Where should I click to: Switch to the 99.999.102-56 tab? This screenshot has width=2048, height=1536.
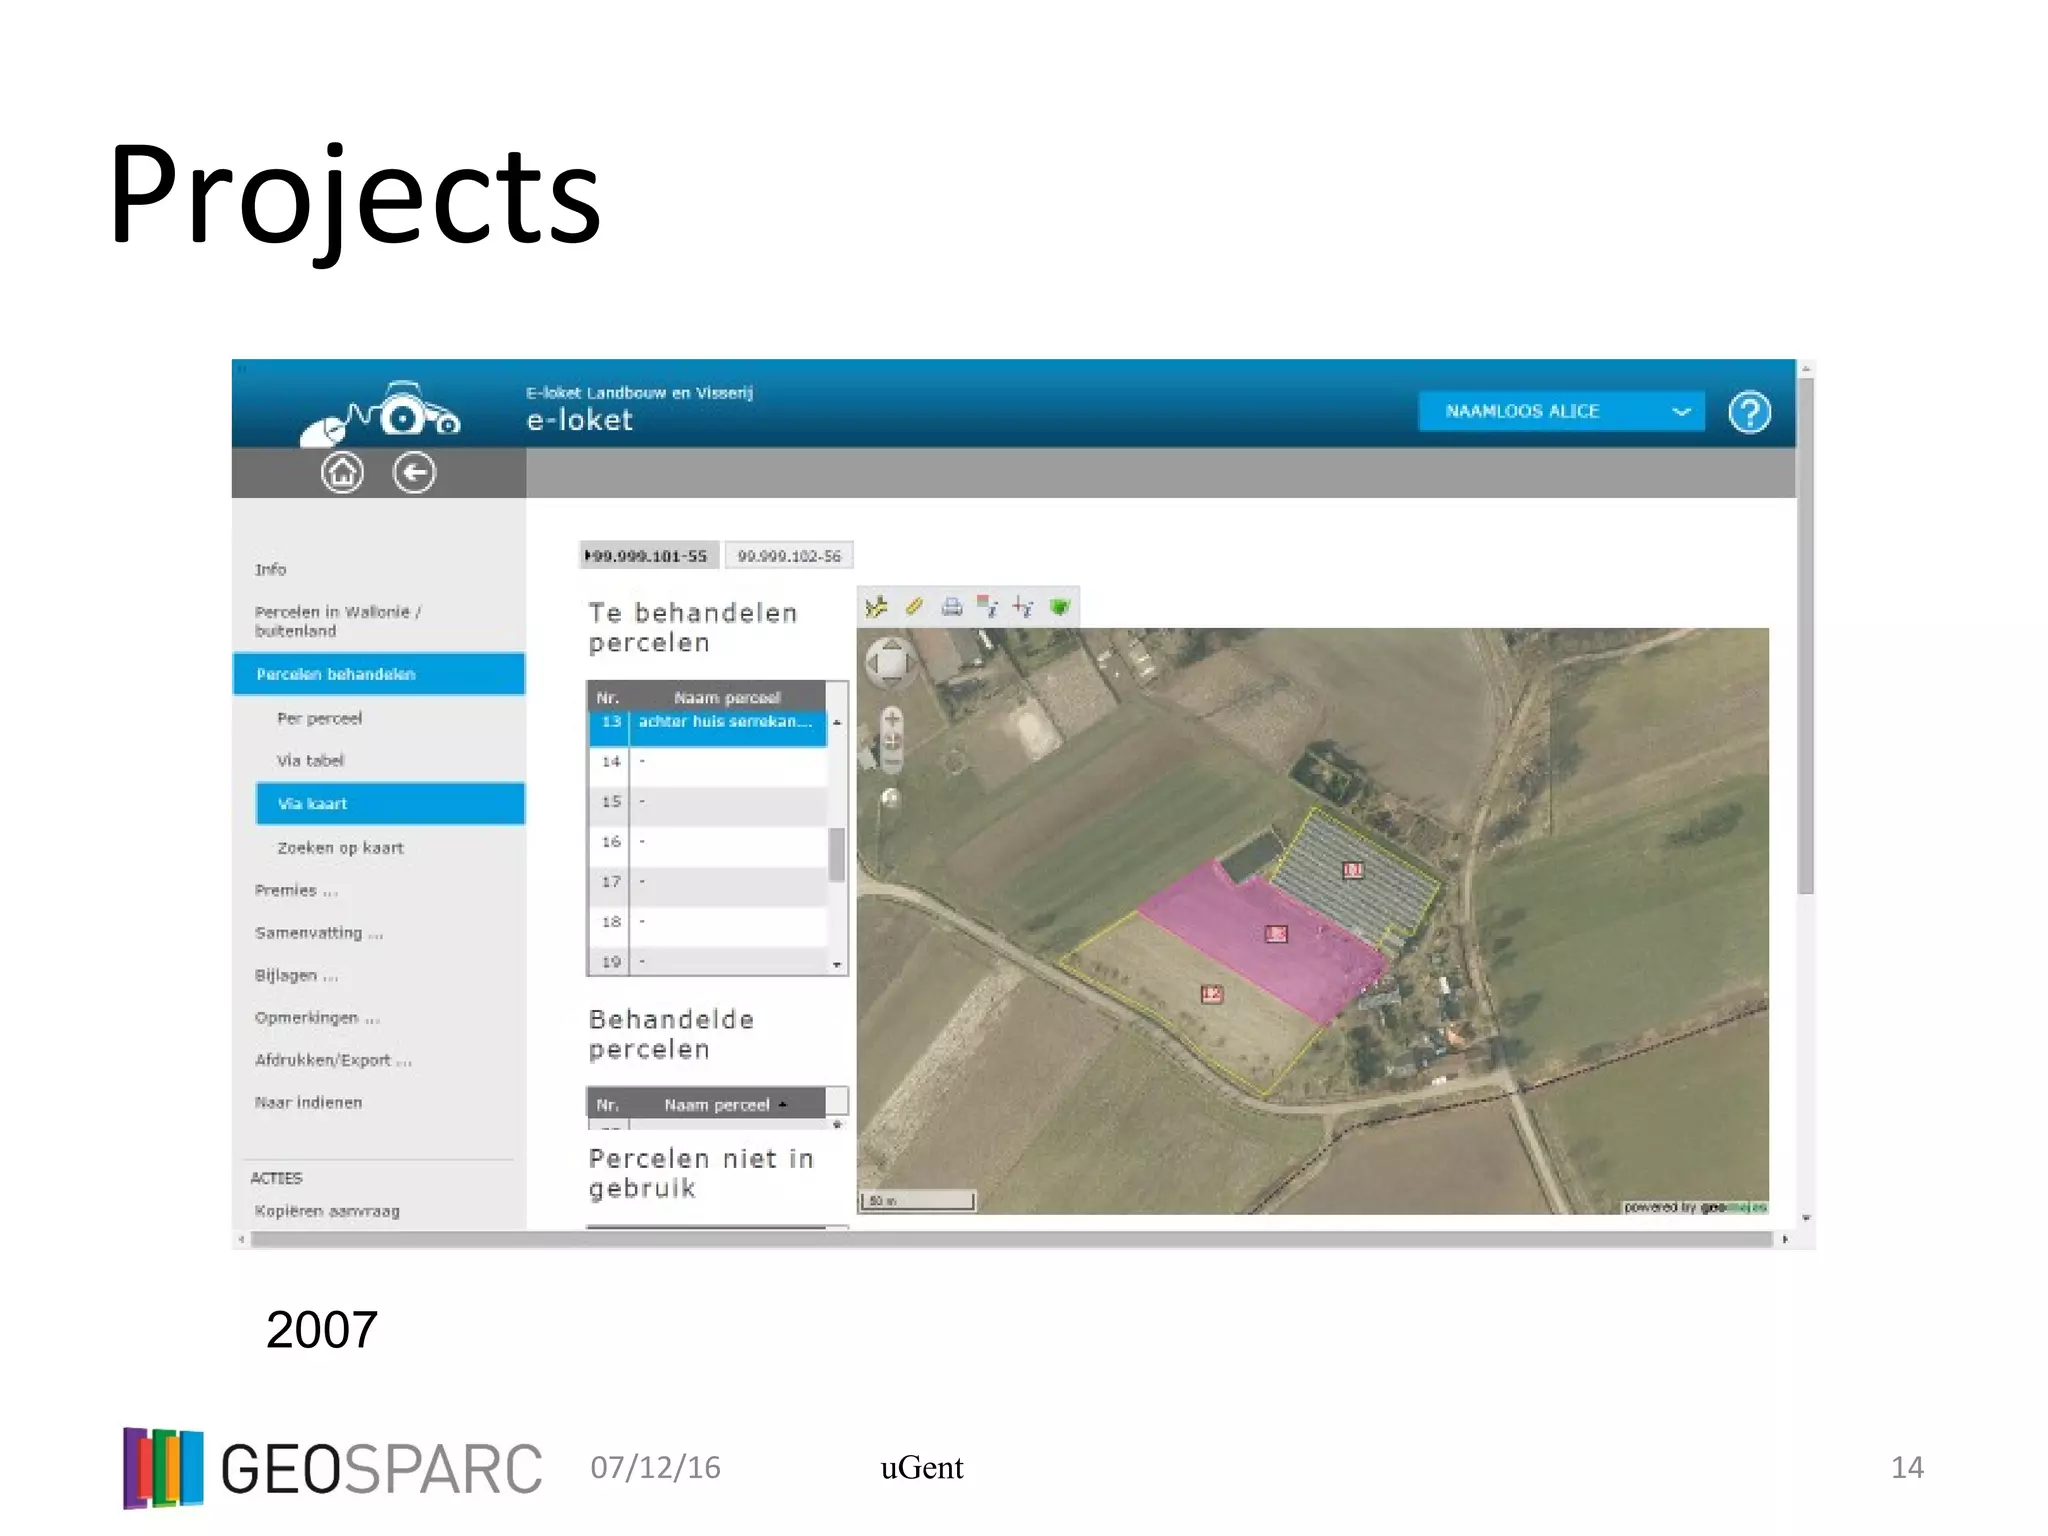pyautogui.click(x=789, y=556)
